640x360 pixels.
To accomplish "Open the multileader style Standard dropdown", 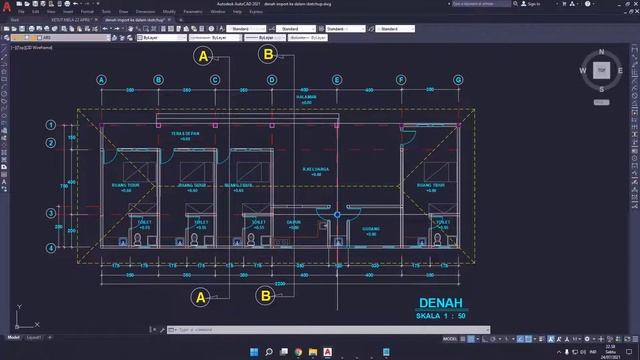I will [395, 29].
